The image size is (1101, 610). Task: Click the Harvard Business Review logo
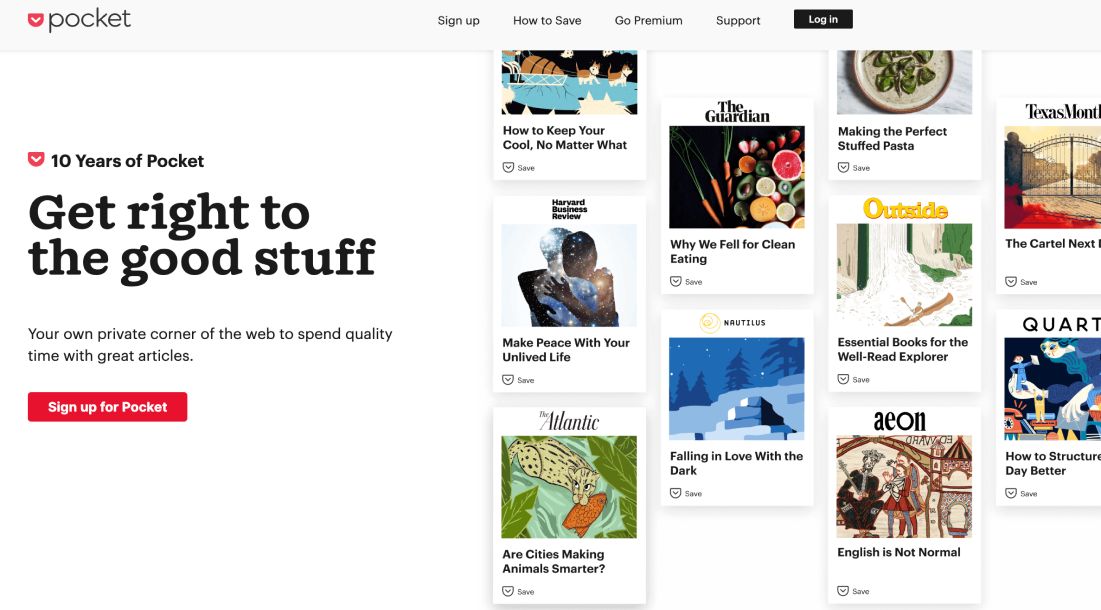tap(569, 209)
